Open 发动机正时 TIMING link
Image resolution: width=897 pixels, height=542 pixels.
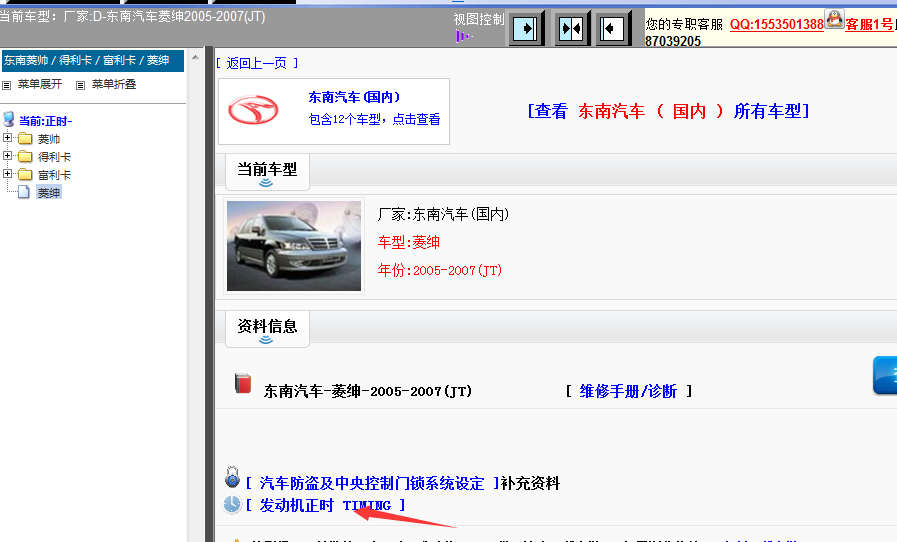click(325, 505)
